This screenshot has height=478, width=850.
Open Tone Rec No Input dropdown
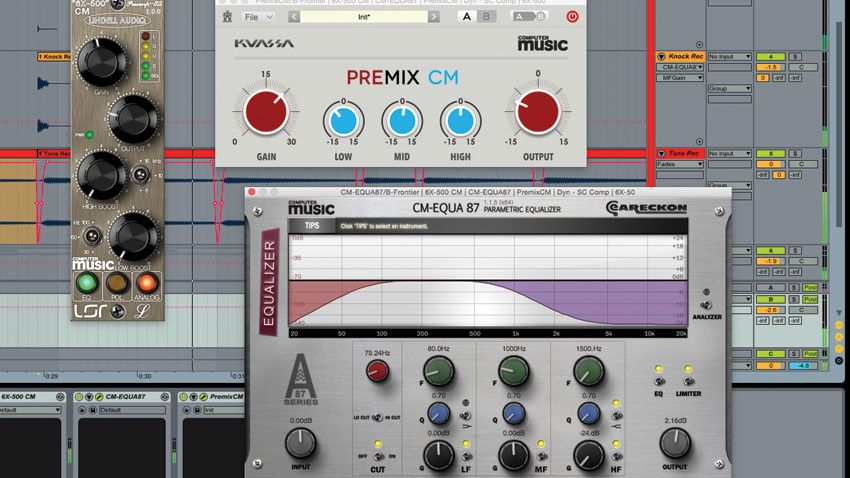tap(730, 154)
